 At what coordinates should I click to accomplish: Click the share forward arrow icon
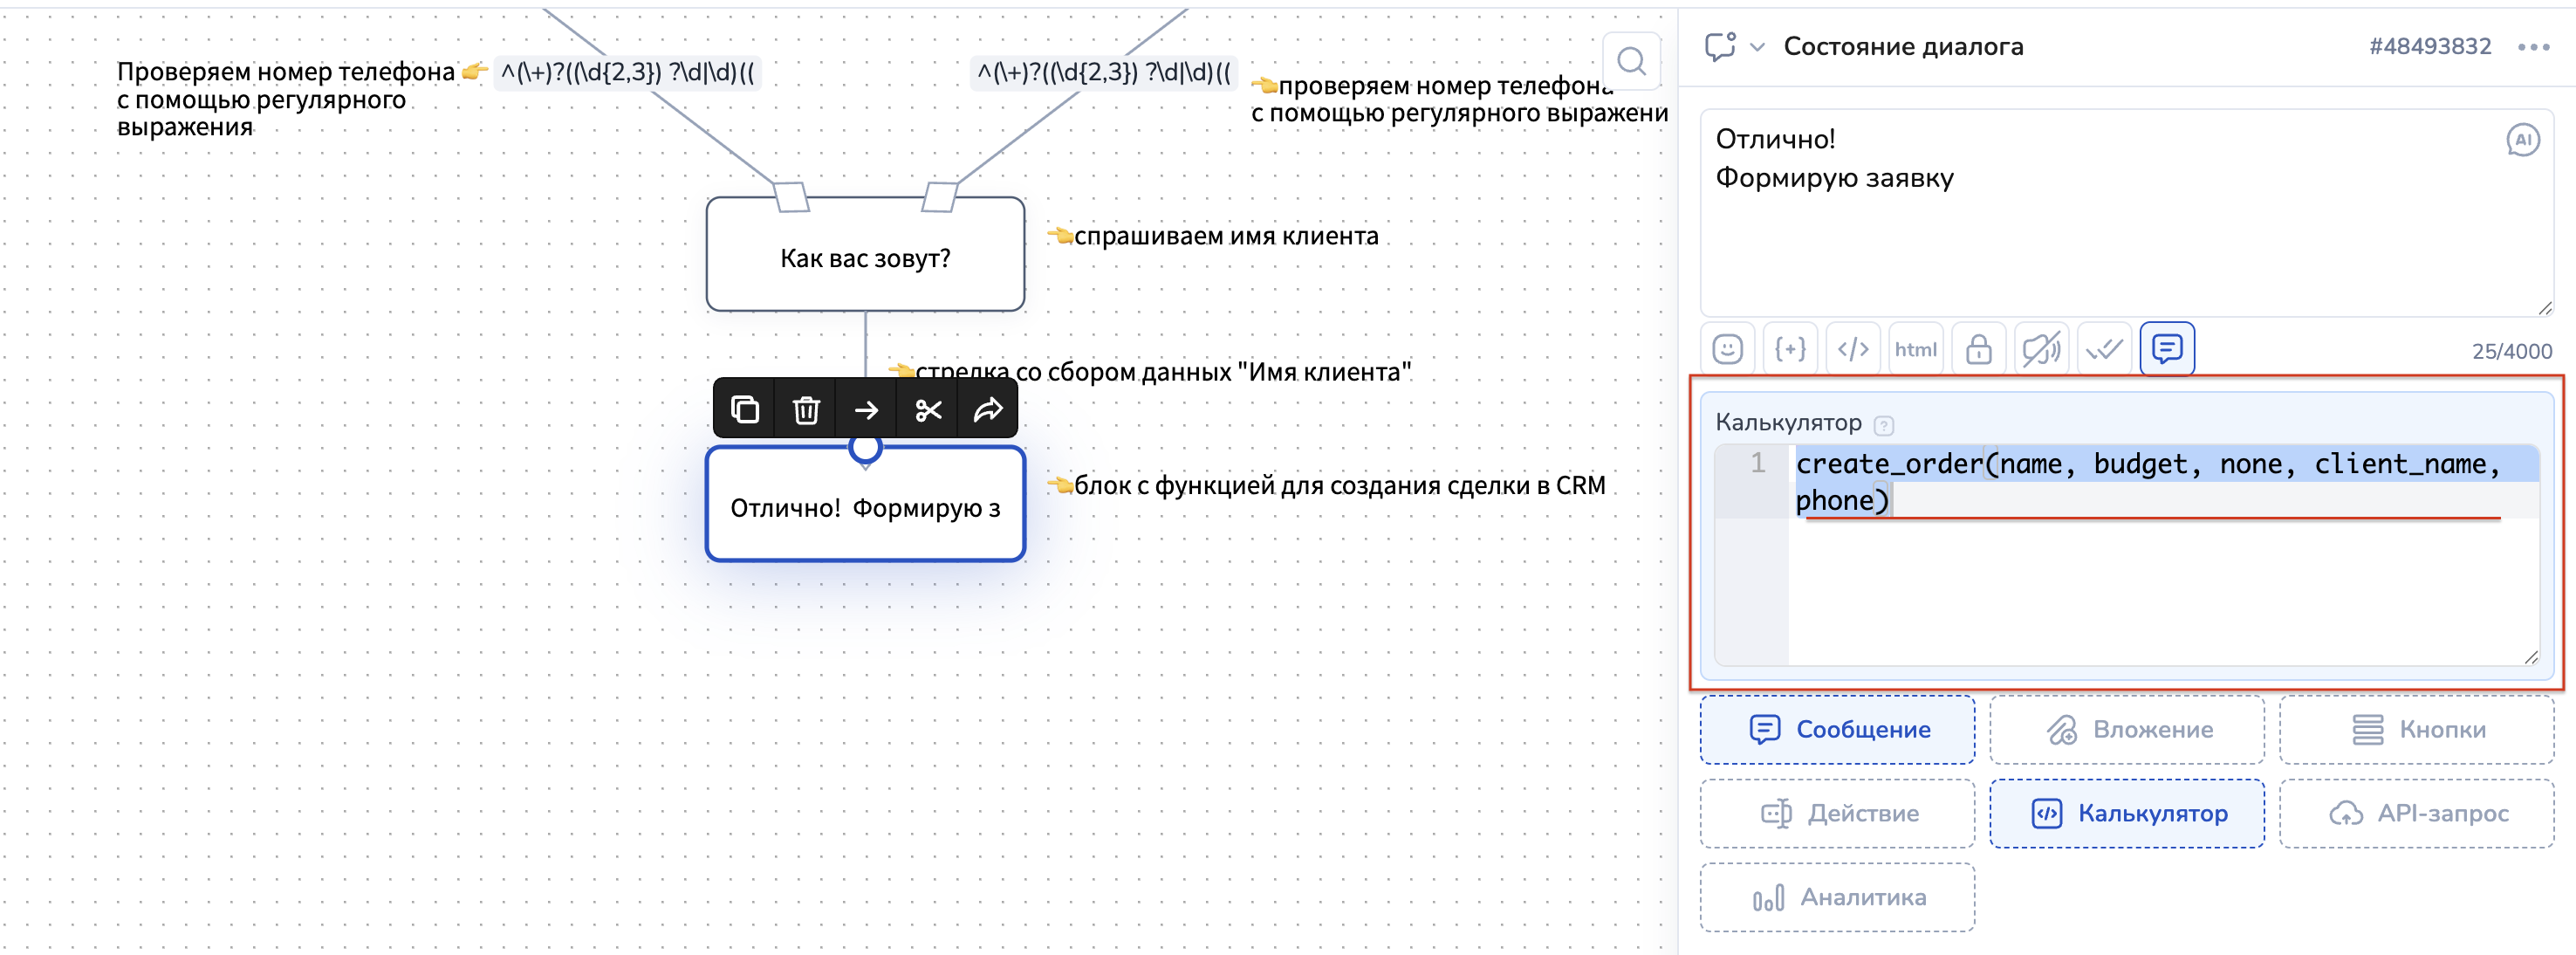pos(988,410)
